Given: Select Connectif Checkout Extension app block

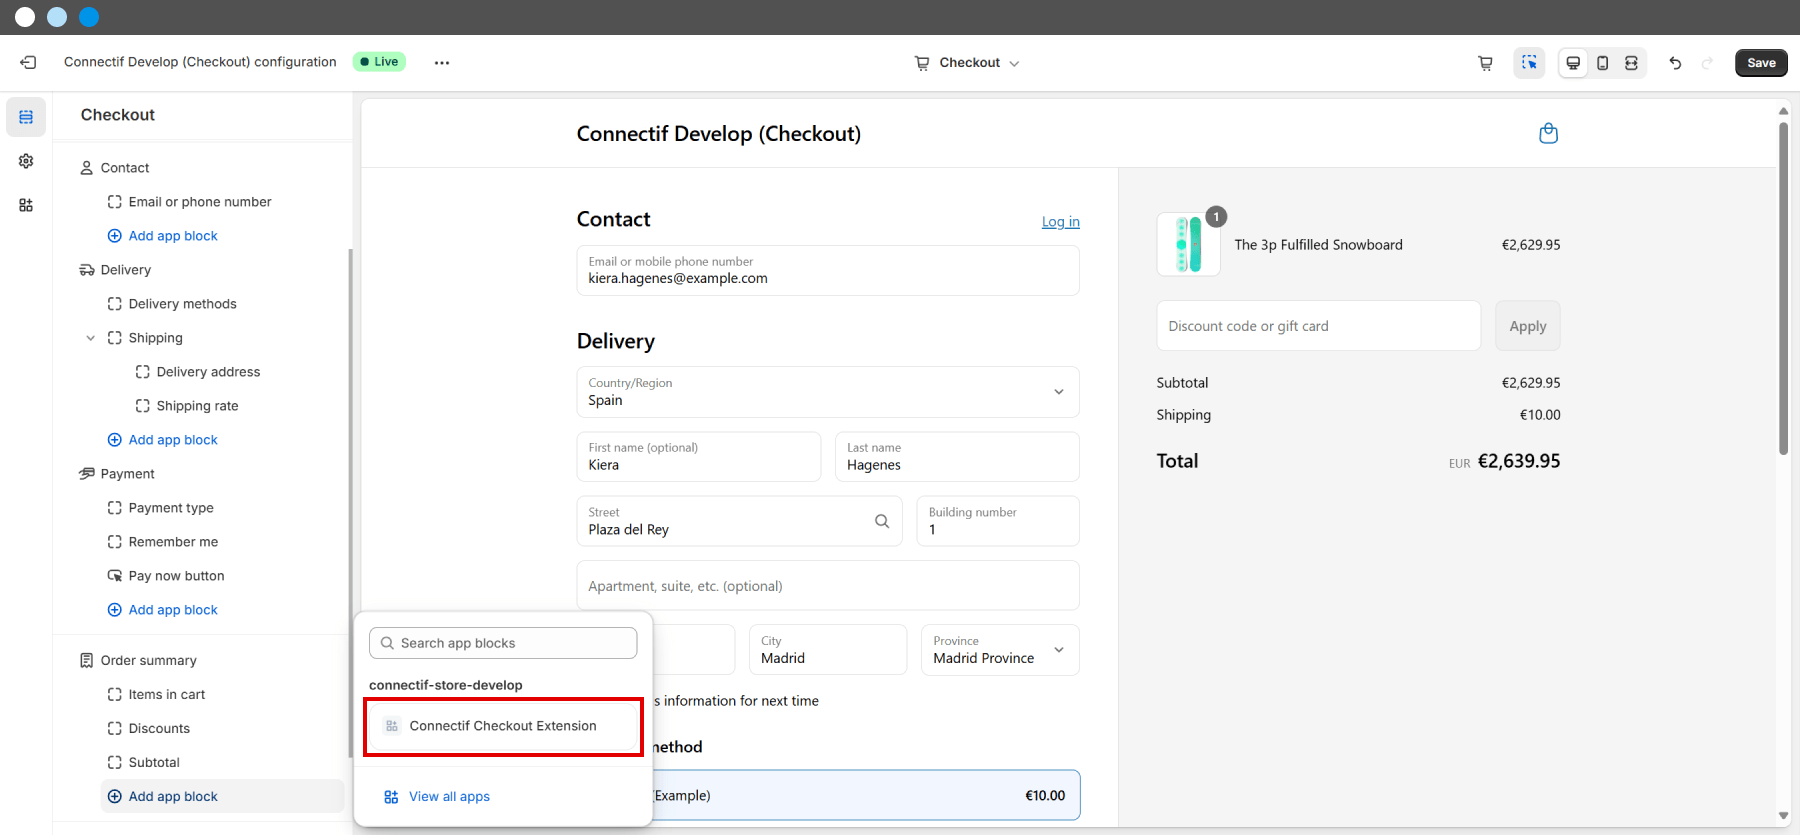Looking at the screenshot, I should pyautogui.click(x=503, y=726).
